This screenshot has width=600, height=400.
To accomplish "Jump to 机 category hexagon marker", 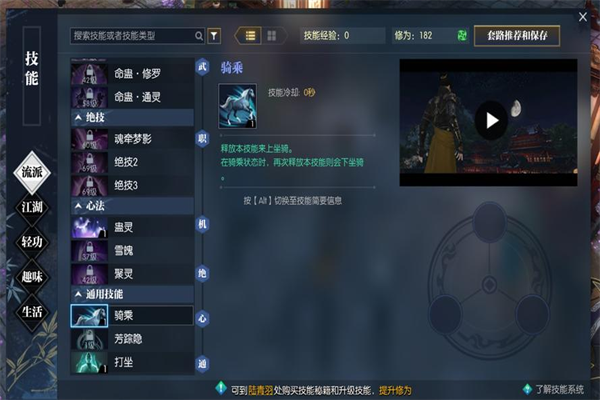I will tap(202, 224).
